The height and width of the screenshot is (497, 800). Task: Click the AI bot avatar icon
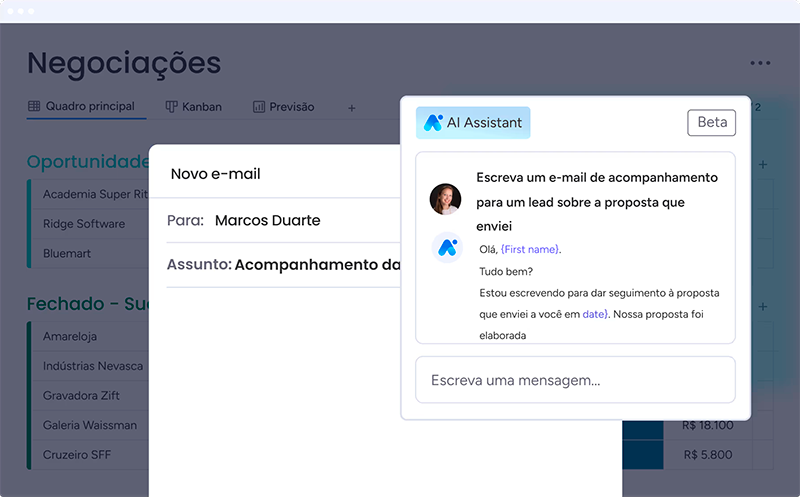[x=446, y=247]
